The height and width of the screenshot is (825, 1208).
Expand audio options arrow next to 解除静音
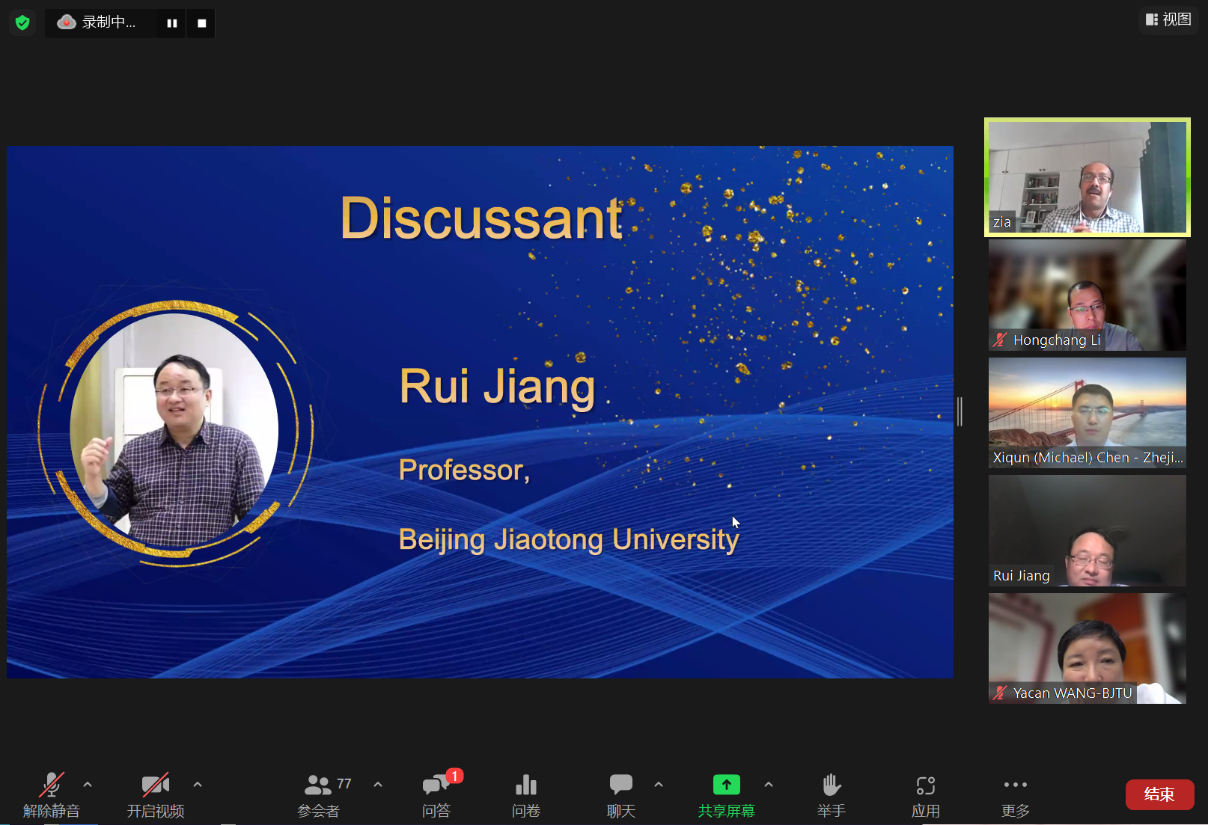[x=87, y=785]
